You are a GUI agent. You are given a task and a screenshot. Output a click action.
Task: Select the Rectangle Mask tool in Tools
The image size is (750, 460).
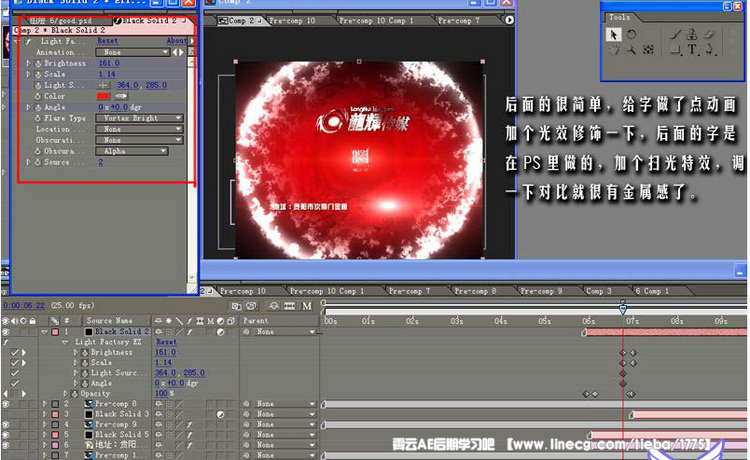(x=675, y=49)
